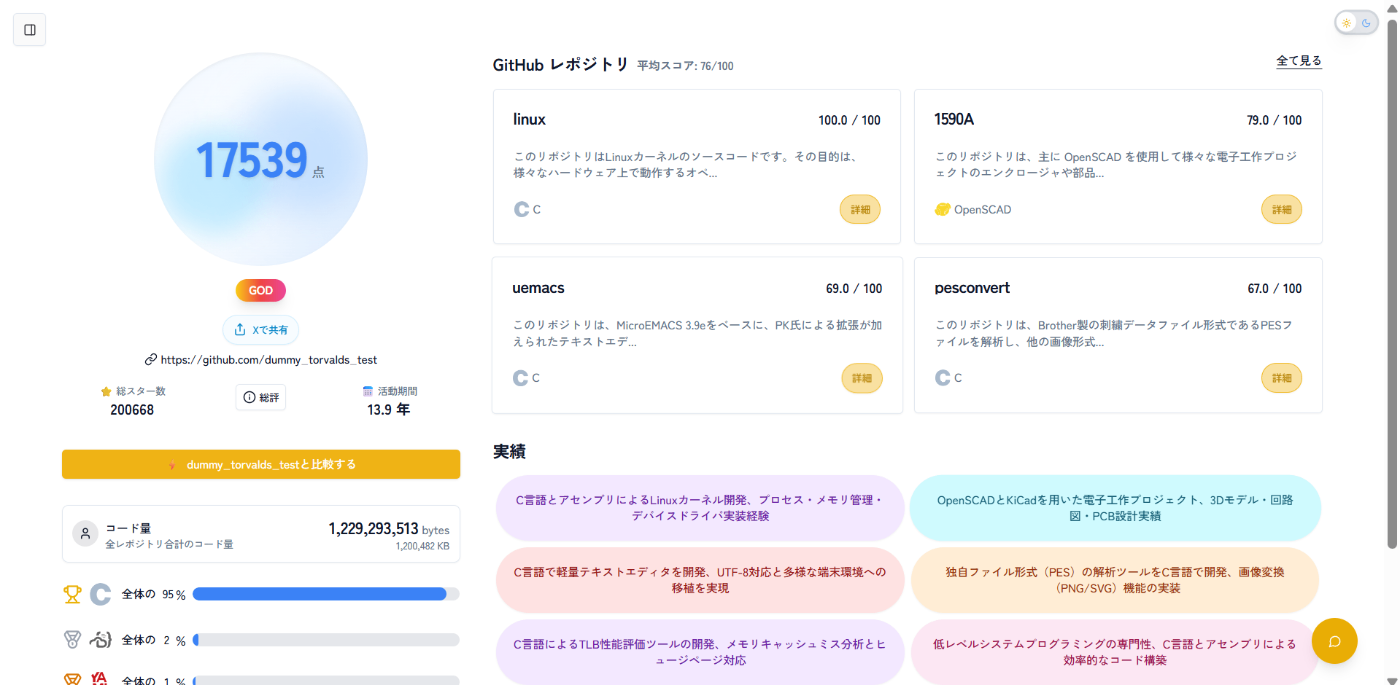The width and height of the screenshot is (1400, 685).
Task: Click the C icon in uemacs card
Action: pyautogui.click(x=520, y=378)
